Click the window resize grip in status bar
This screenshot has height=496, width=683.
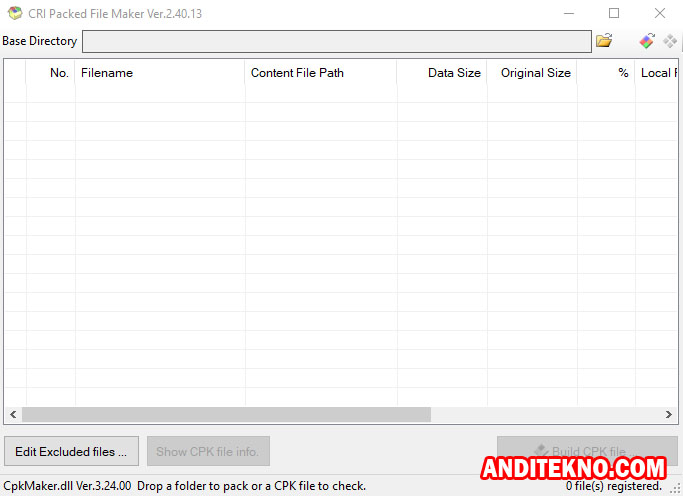675,488
